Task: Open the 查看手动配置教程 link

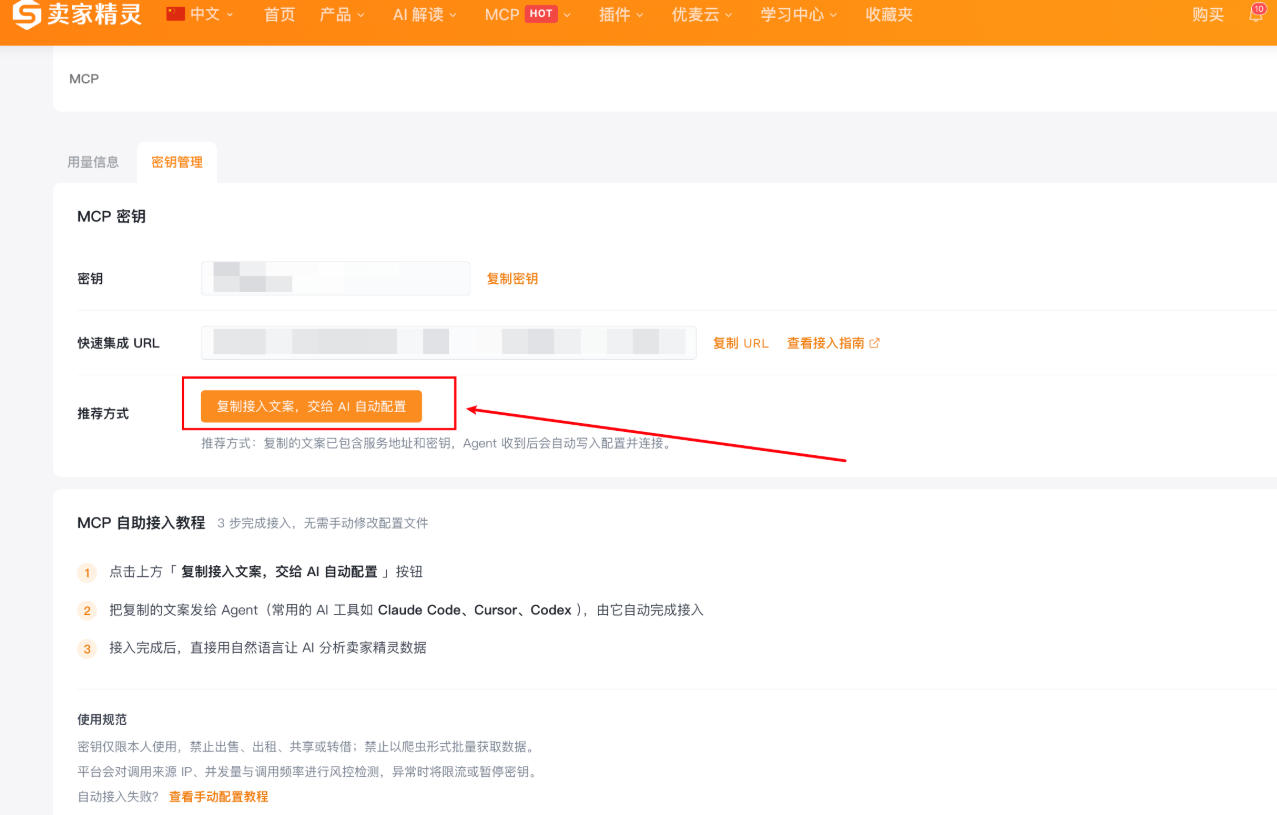Action: (218, 797)
